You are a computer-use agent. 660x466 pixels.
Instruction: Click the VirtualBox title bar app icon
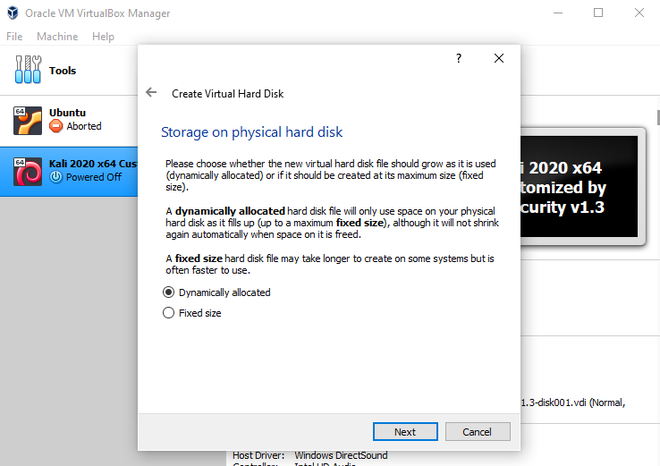(12, 13)
